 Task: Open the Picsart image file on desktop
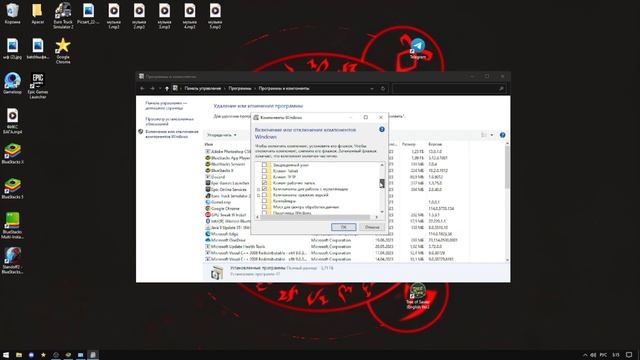[88, 13]
